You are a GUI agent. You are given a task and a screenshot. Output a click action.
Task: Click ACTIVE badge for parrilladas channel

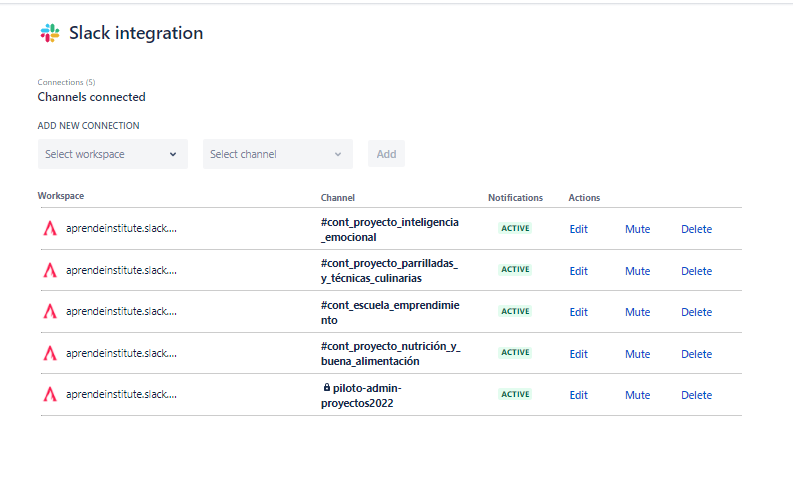click(x=515, y=270)
